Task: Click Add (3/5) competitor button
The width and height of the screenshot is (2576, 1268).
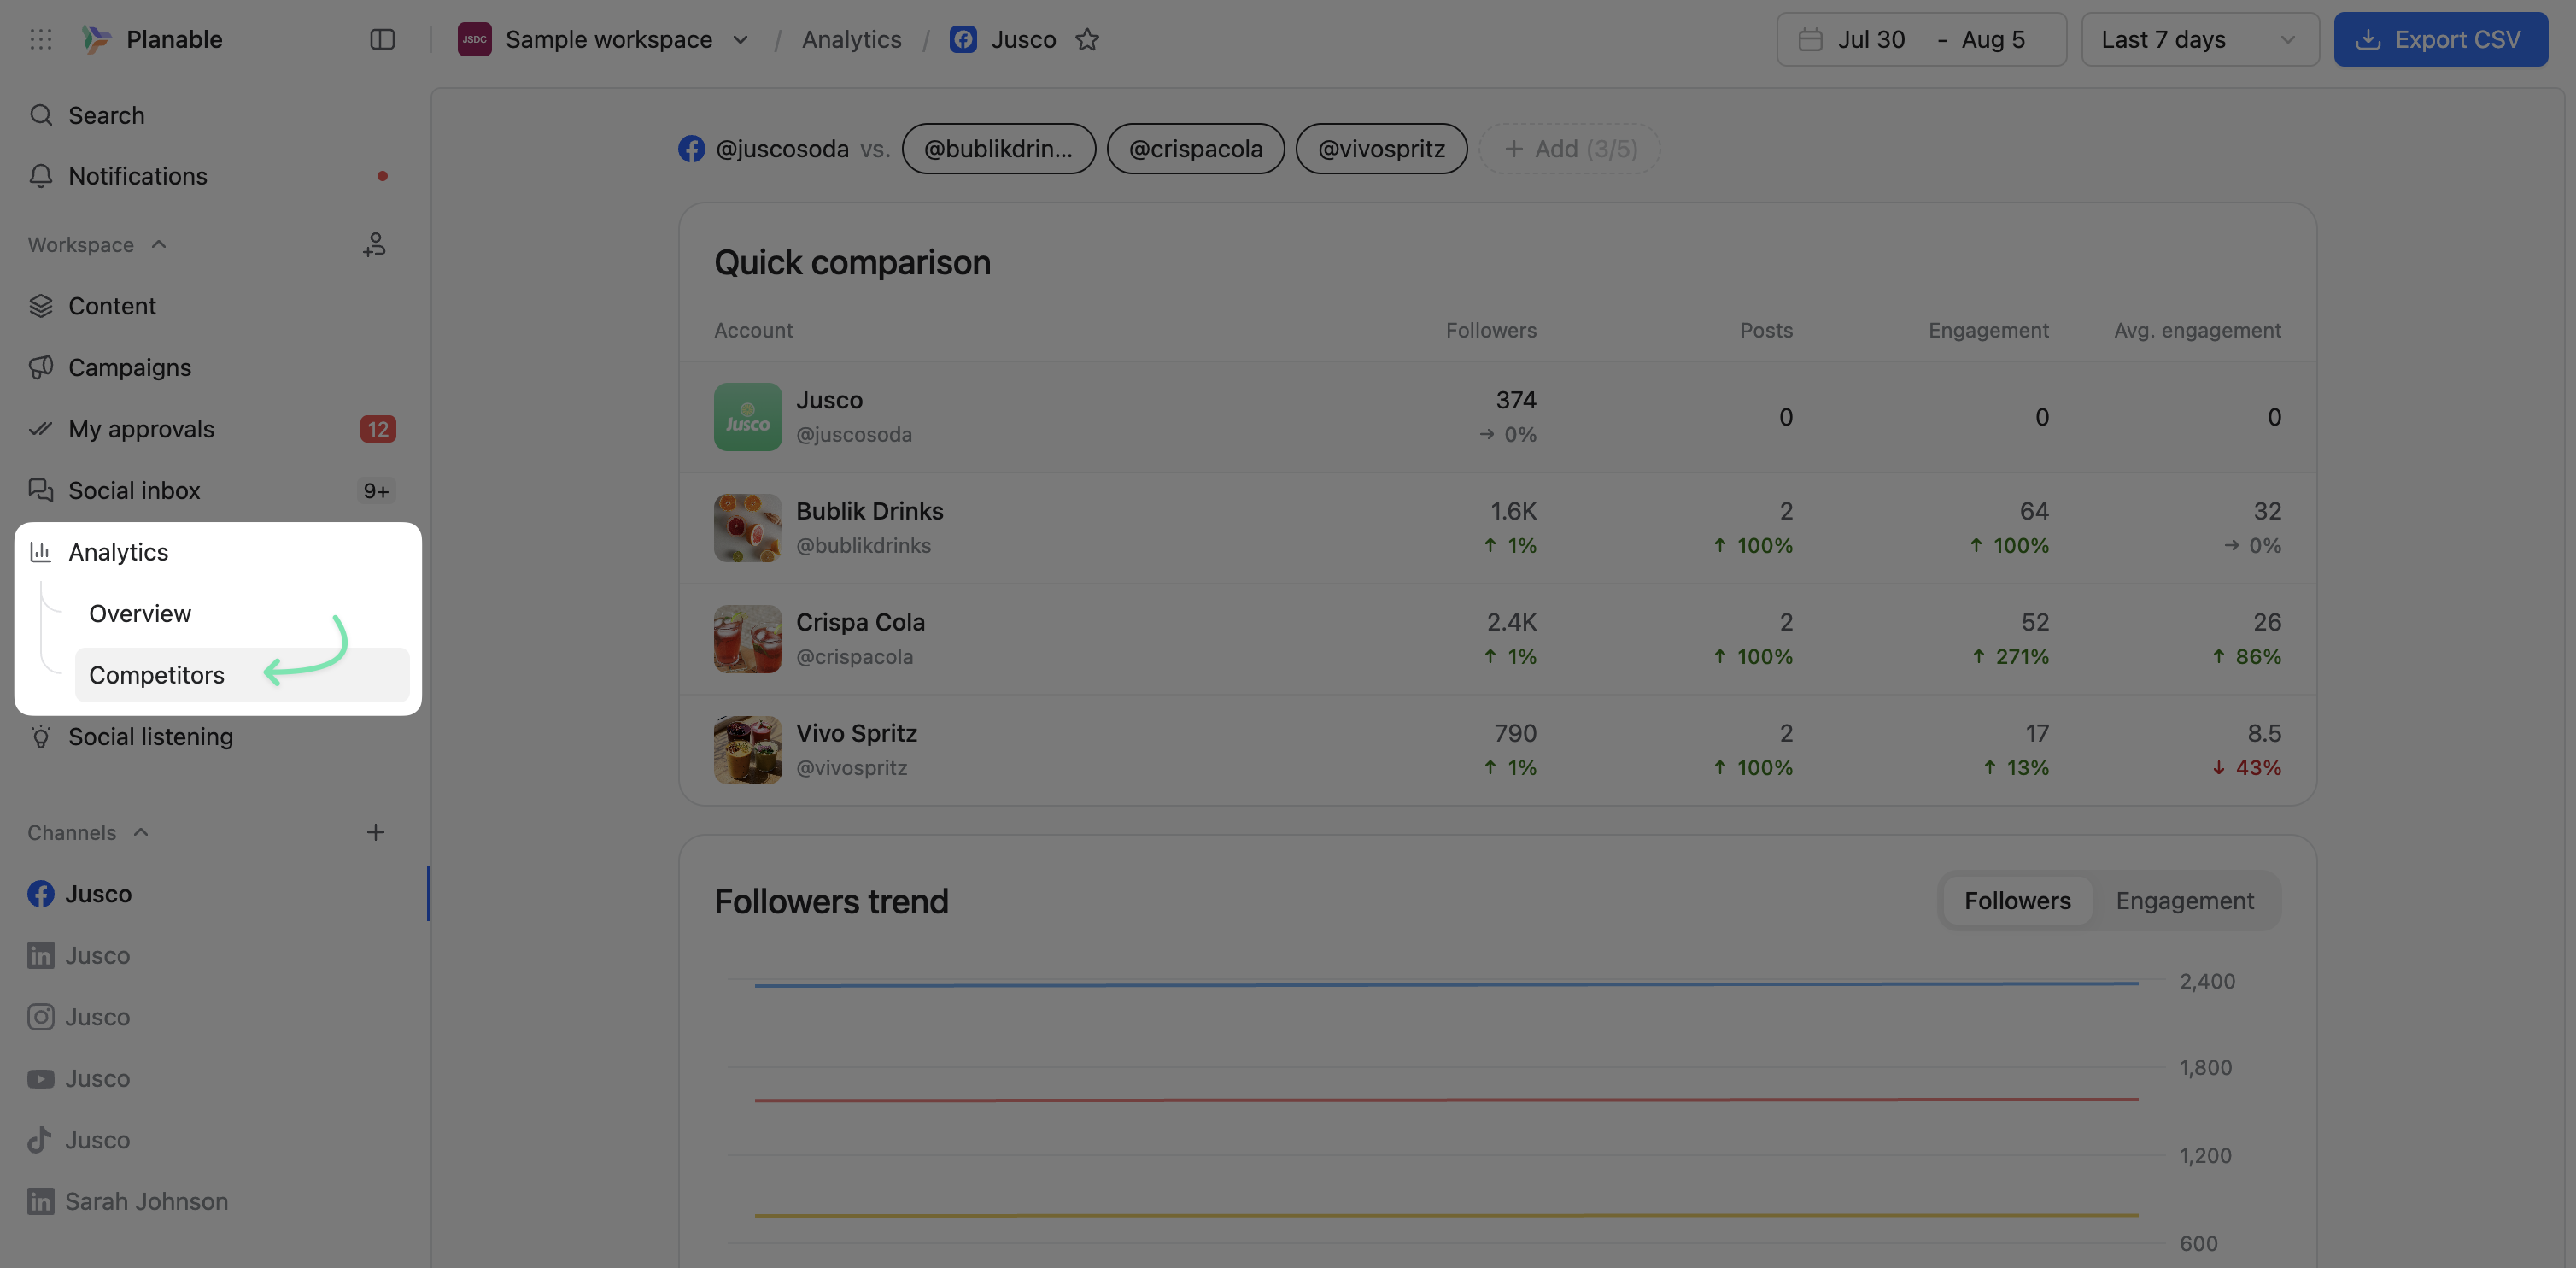Action: [x=1570, y=148]
